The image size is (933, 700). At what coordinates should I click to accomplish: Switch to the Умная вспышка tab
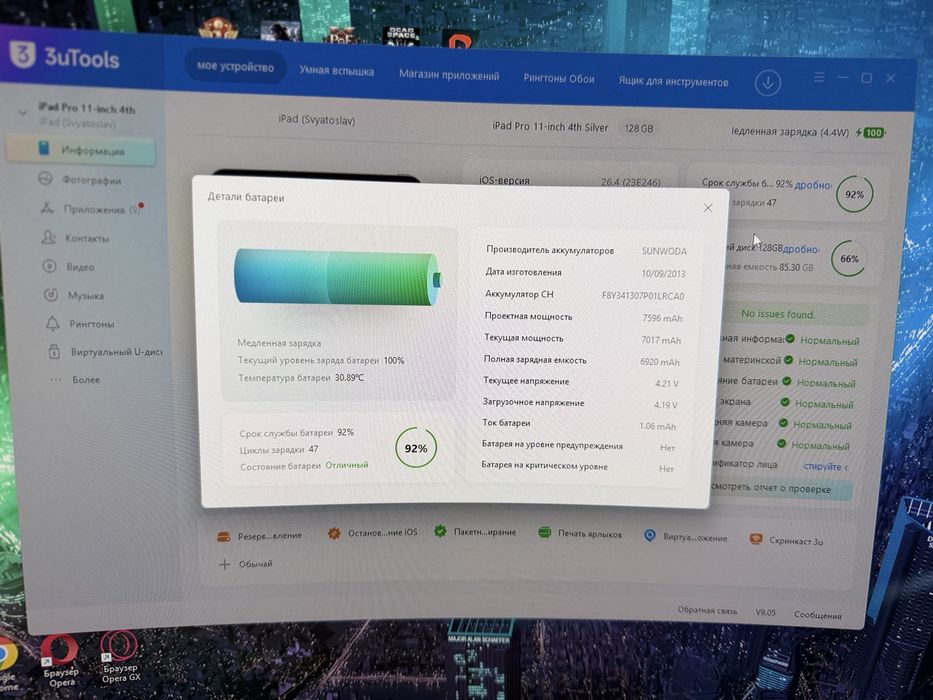point(337,71)
